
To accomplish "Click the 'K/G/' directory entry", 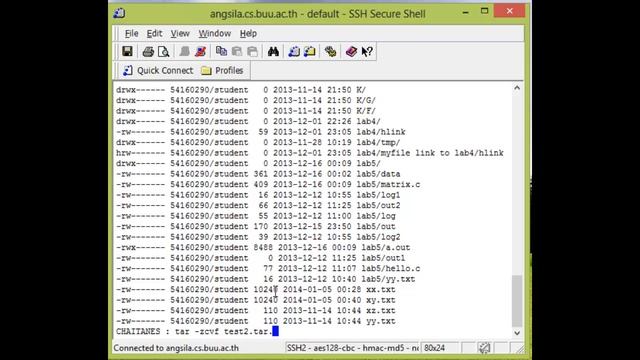I will pos(366,100).
